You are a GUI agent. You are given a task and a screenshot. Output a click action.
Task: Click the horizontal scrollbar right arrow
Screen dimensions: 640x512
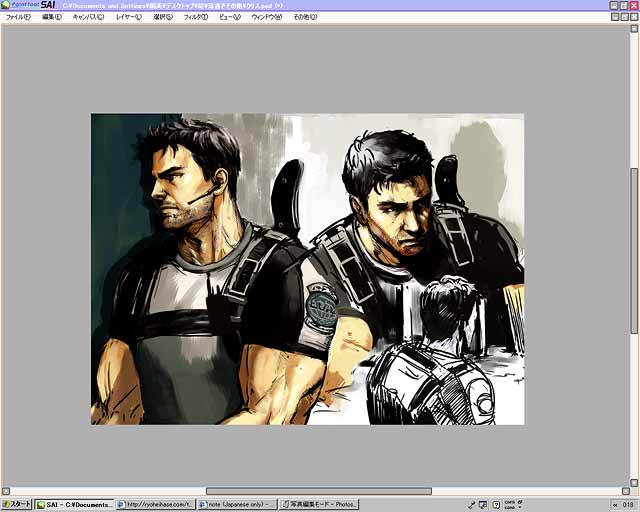tap(626, 491)
